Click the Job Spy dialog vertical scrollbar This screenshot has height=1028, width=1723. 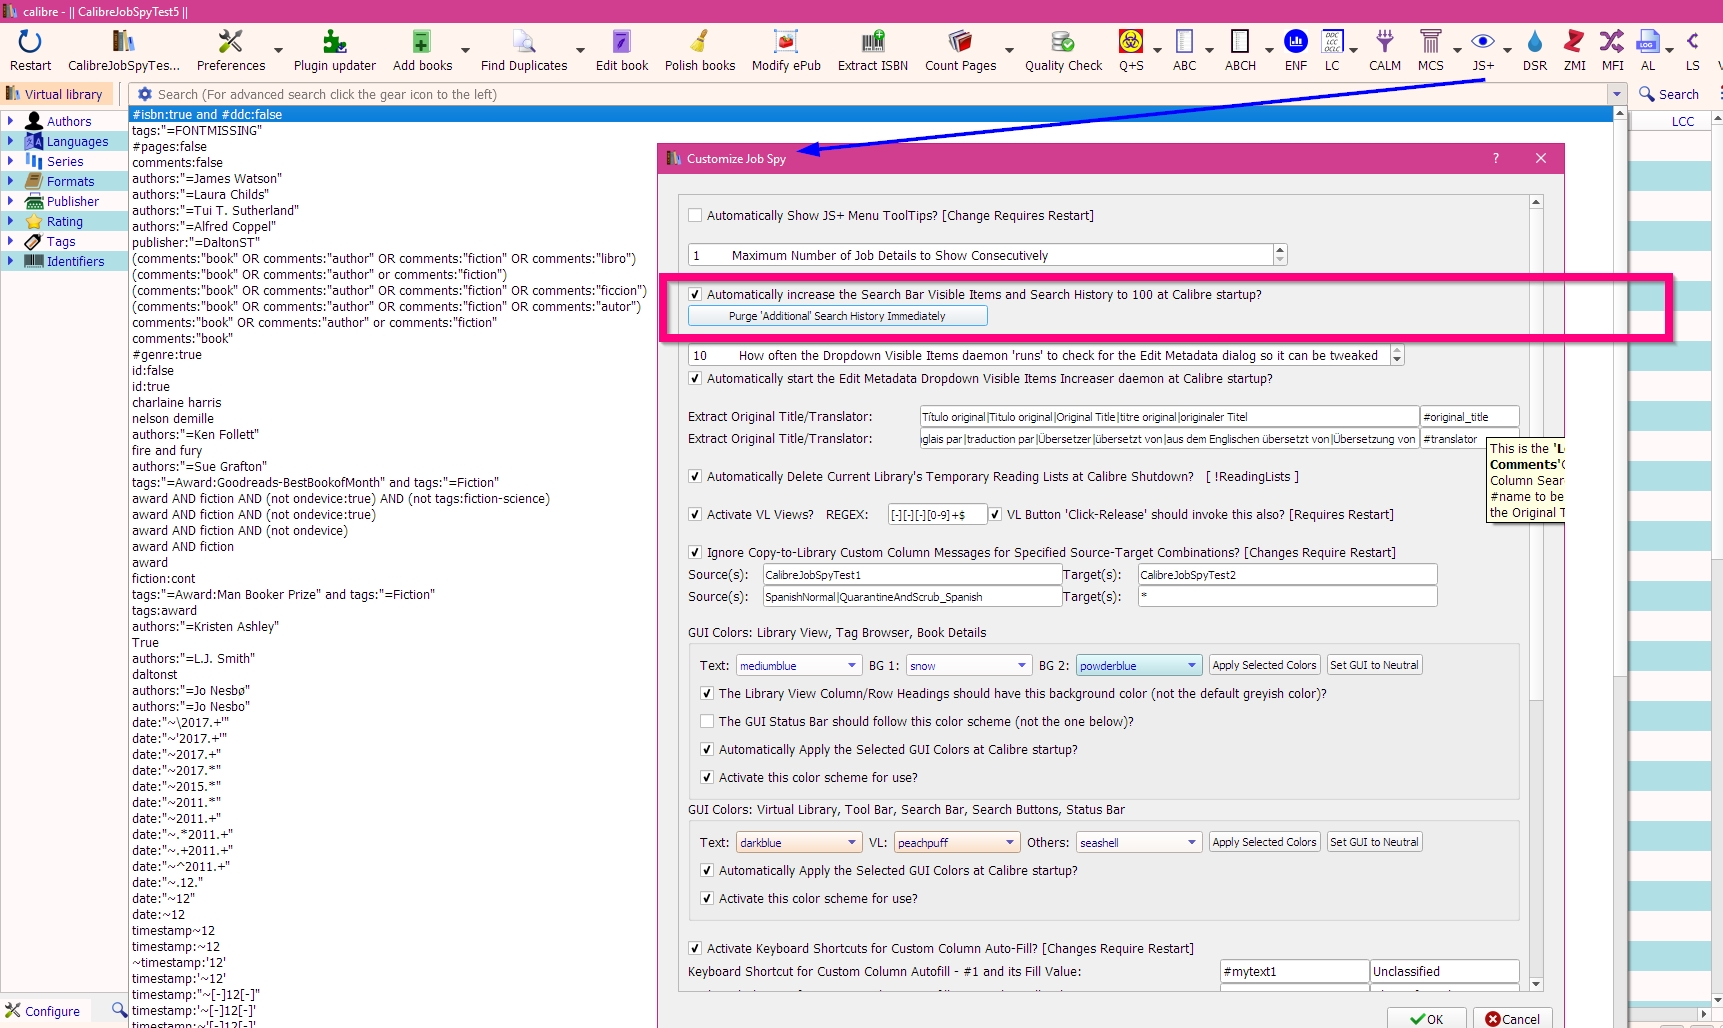[x=1536, y=593]
